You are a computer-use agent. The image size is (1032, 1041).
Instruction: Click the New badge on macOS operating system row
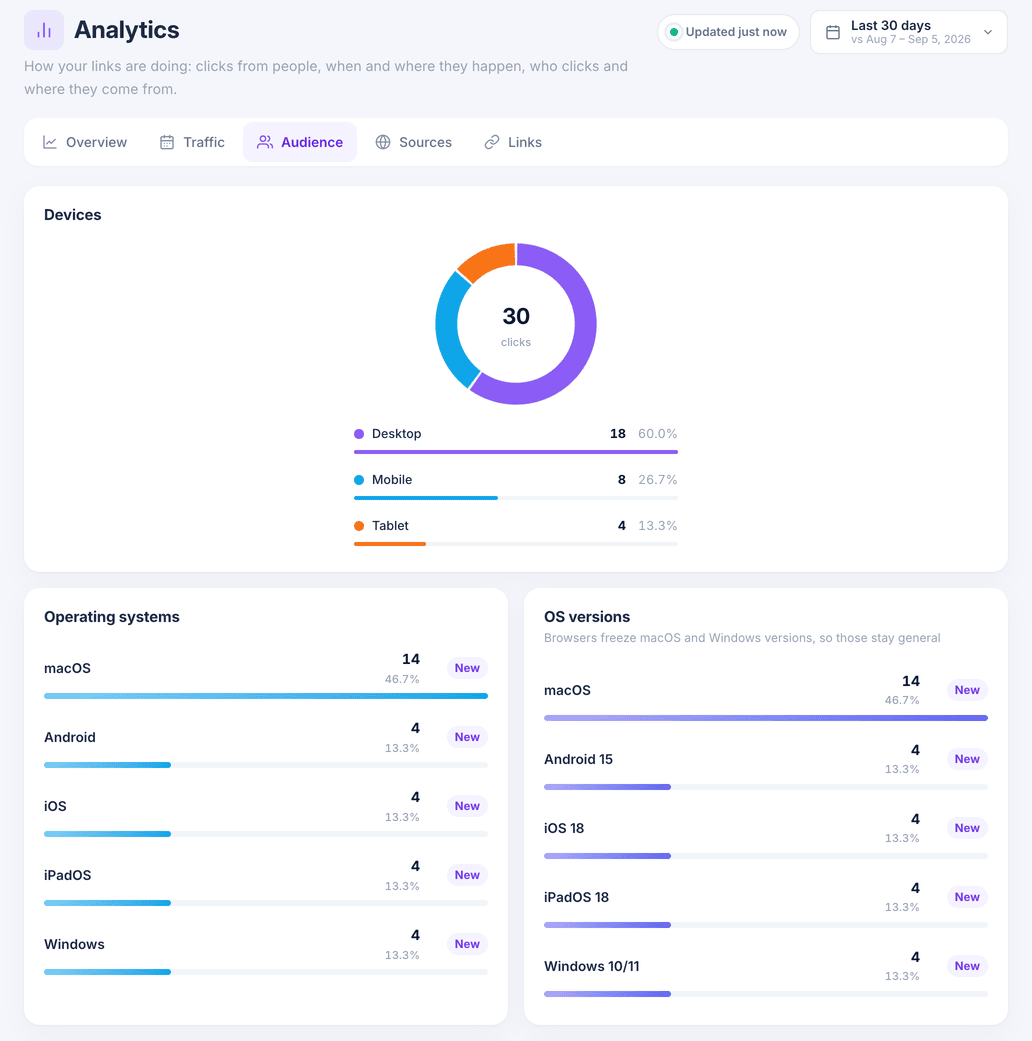[x=467, y=668]
